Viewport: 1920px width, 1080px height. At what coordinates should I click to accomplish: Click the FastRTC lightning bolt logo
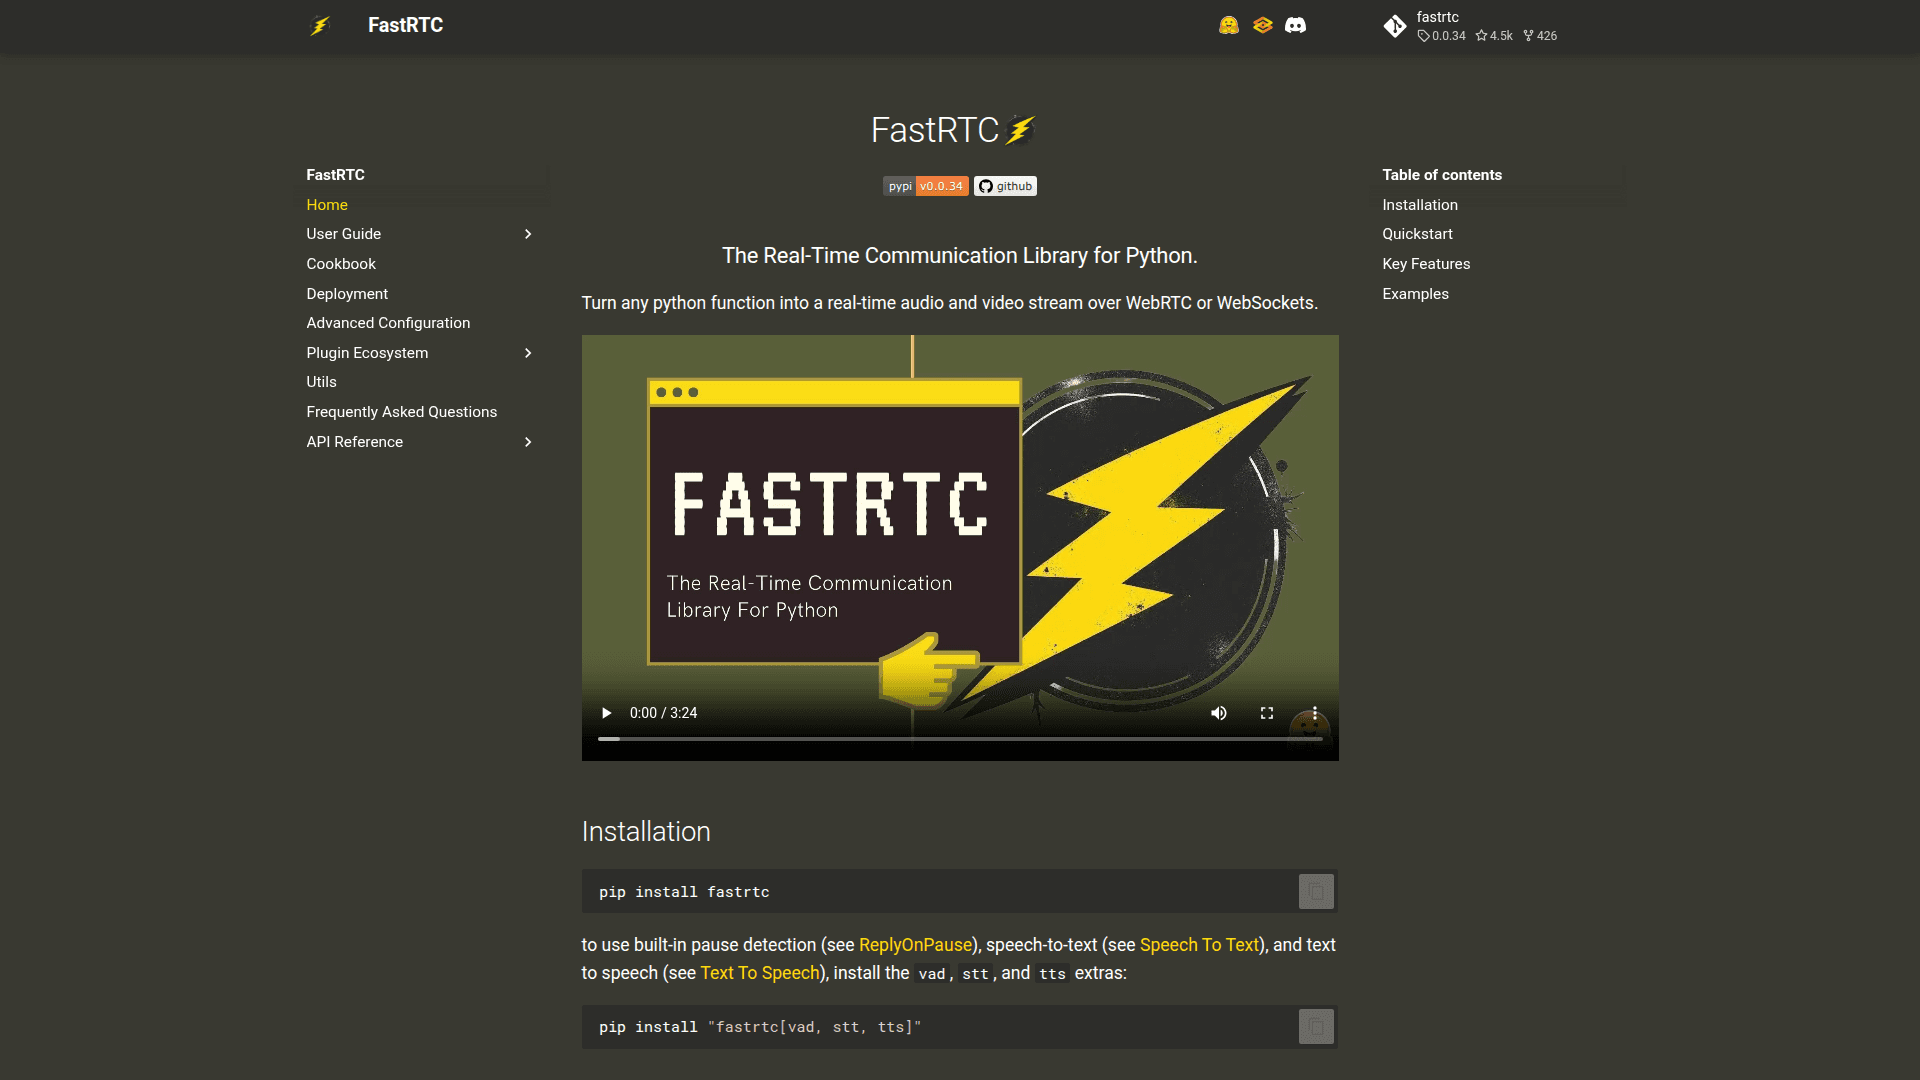tap(320, 24)
